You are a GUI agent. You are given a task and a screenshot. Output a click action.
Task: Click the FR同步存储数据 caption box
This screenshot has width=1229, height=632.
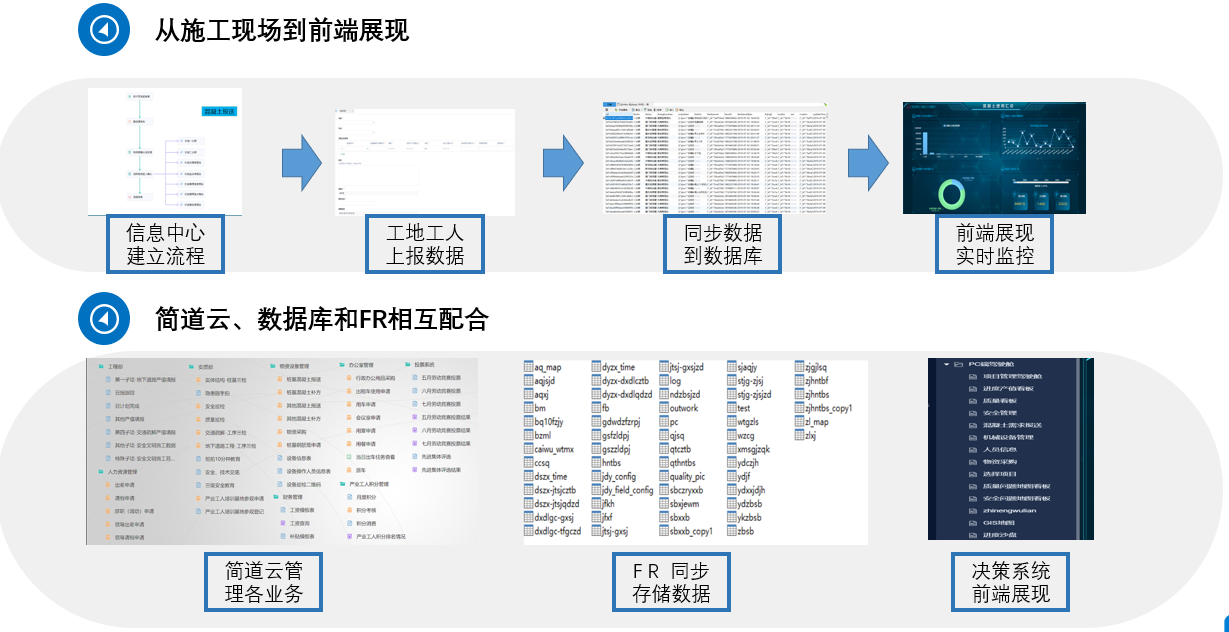(672, 582)
